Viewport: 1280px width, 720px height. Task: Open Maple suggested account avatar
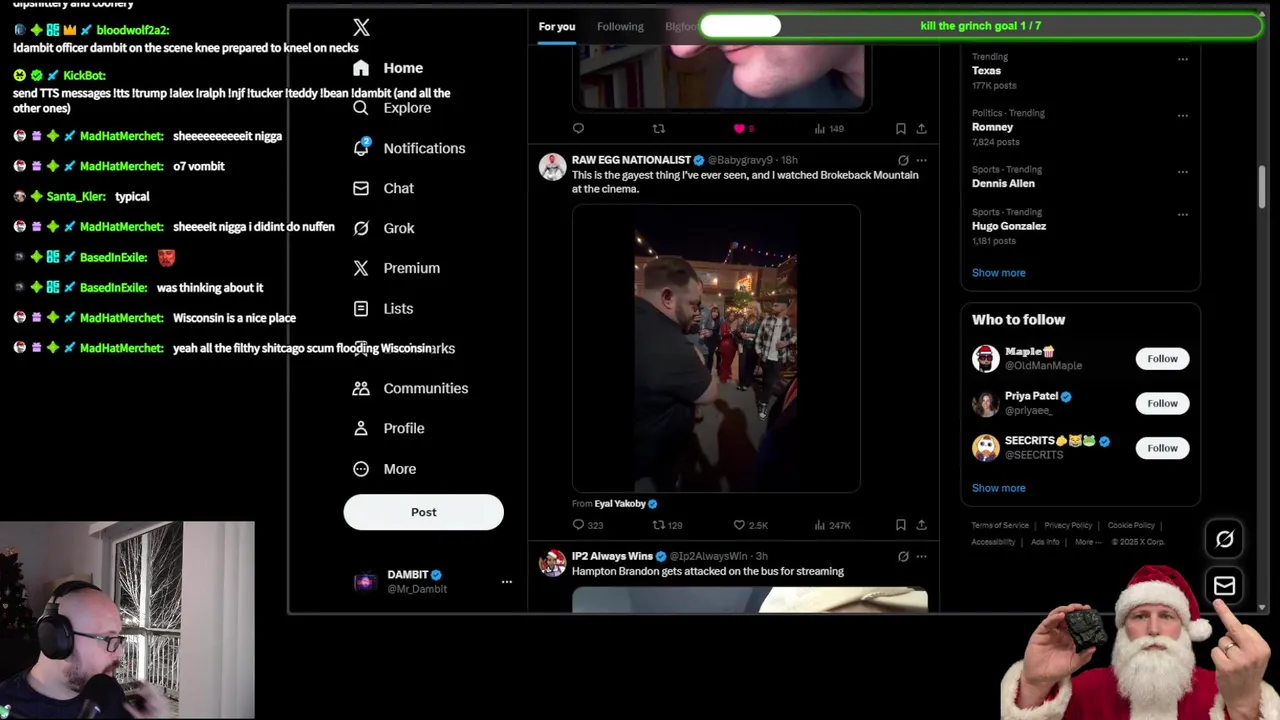coord(986,358)
